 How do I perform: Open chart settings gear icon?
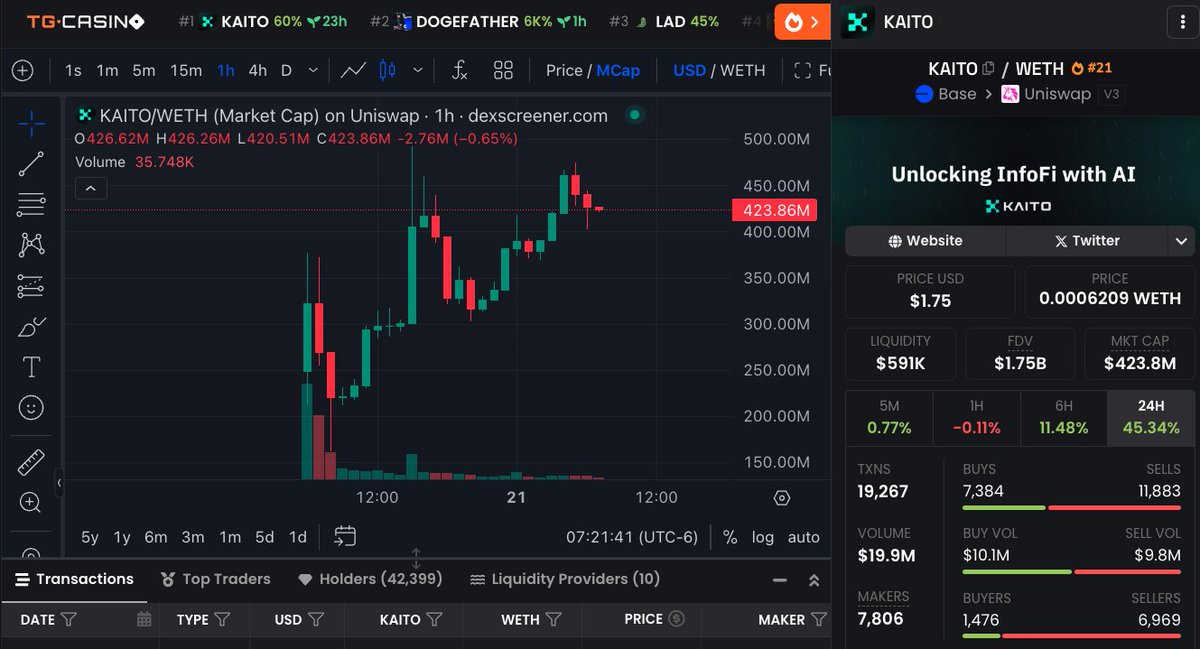[782, 498]
